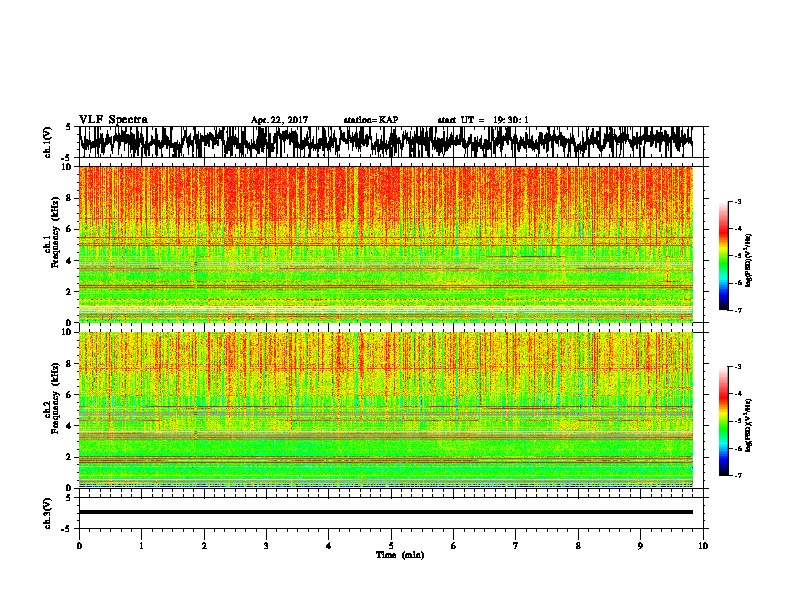Click the log(PSD) label beside ch.1 colorbar

pos(749,260)
